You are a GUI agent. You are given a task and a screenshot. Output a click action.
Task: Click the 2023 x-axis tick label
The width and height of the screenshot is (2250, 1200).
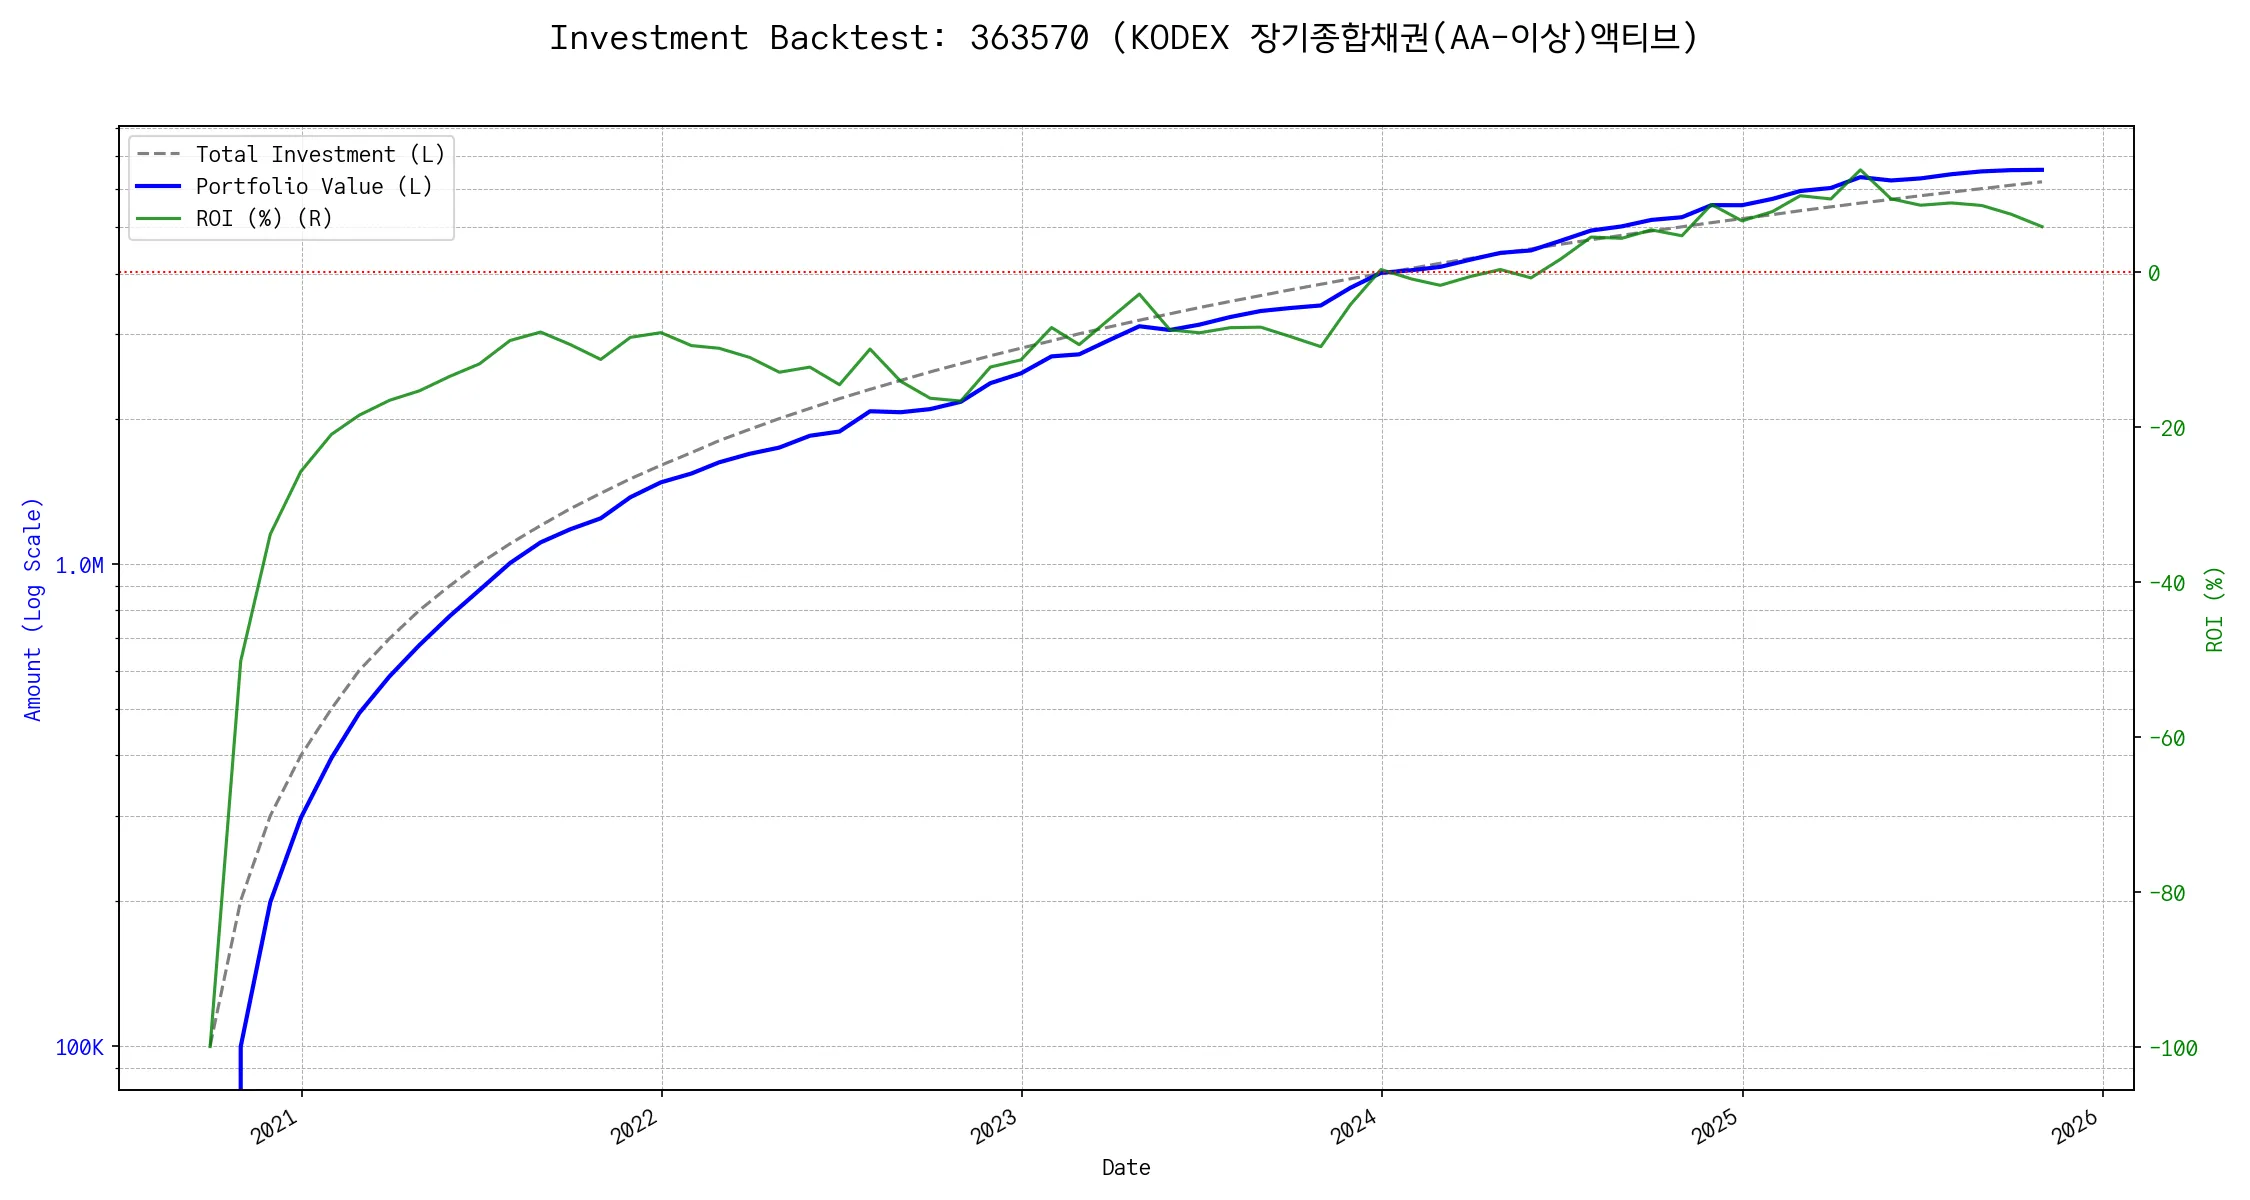pos(994,1127)
